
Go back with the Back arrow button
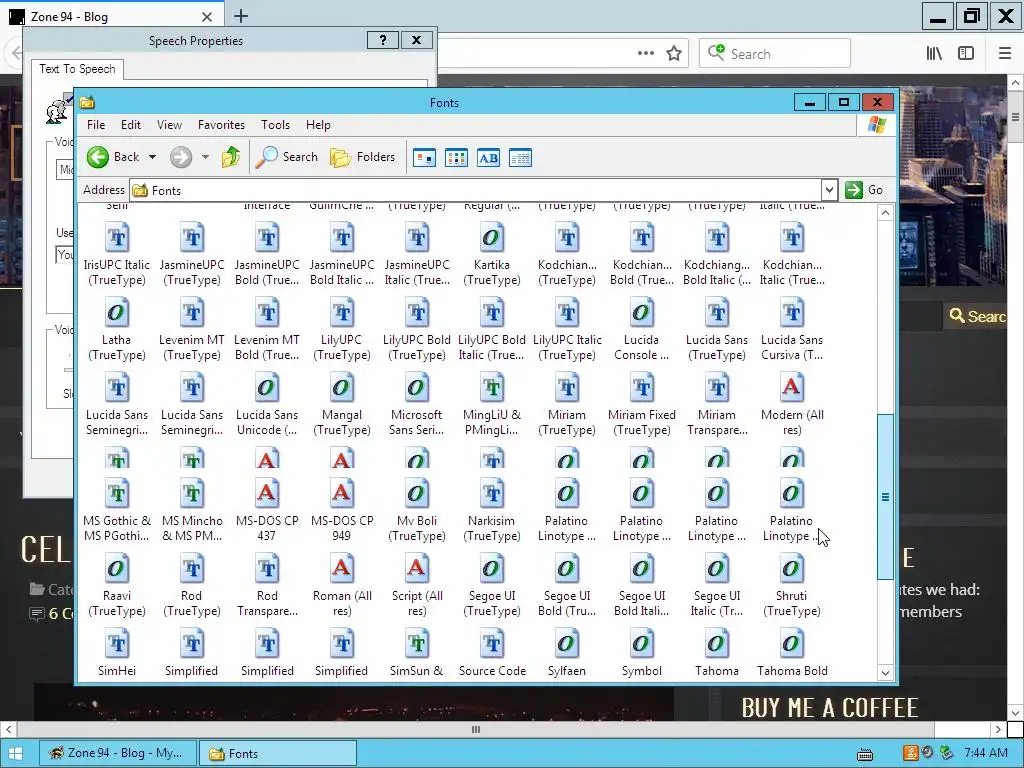point(114,157)
